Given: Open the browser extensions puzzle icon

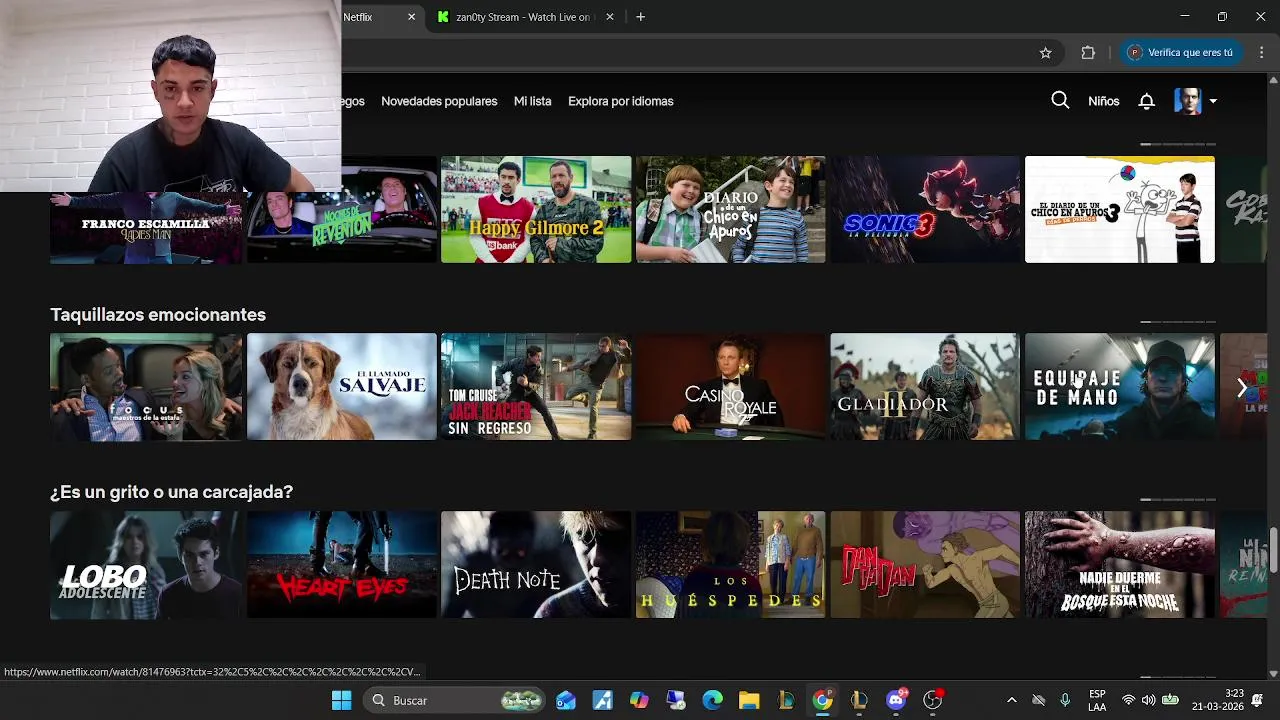Looking at the screenshot, I should click(x=1088, y=53).
